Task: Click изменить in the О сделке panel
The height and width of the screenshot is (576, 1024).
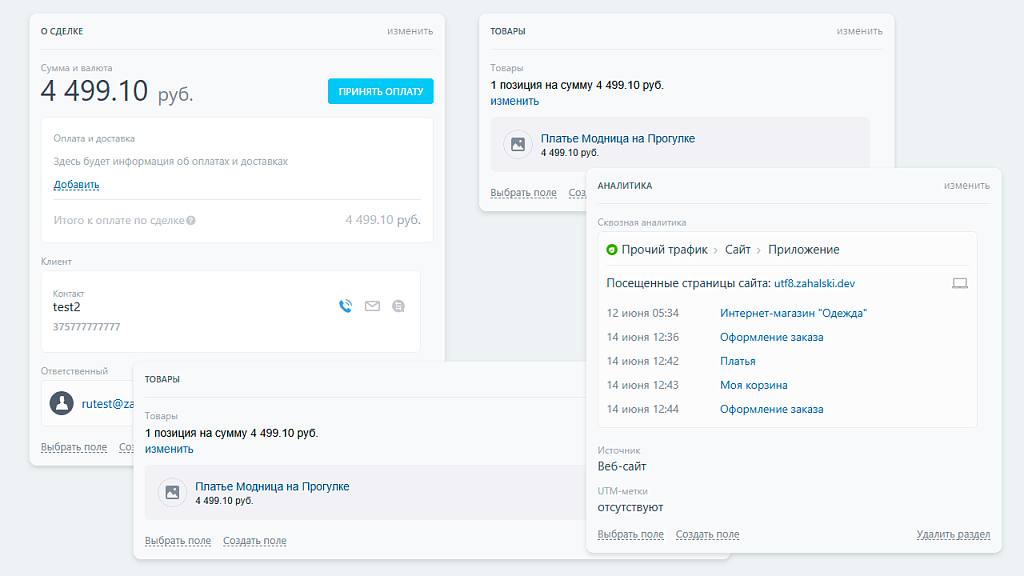Action: pos(409,31)
